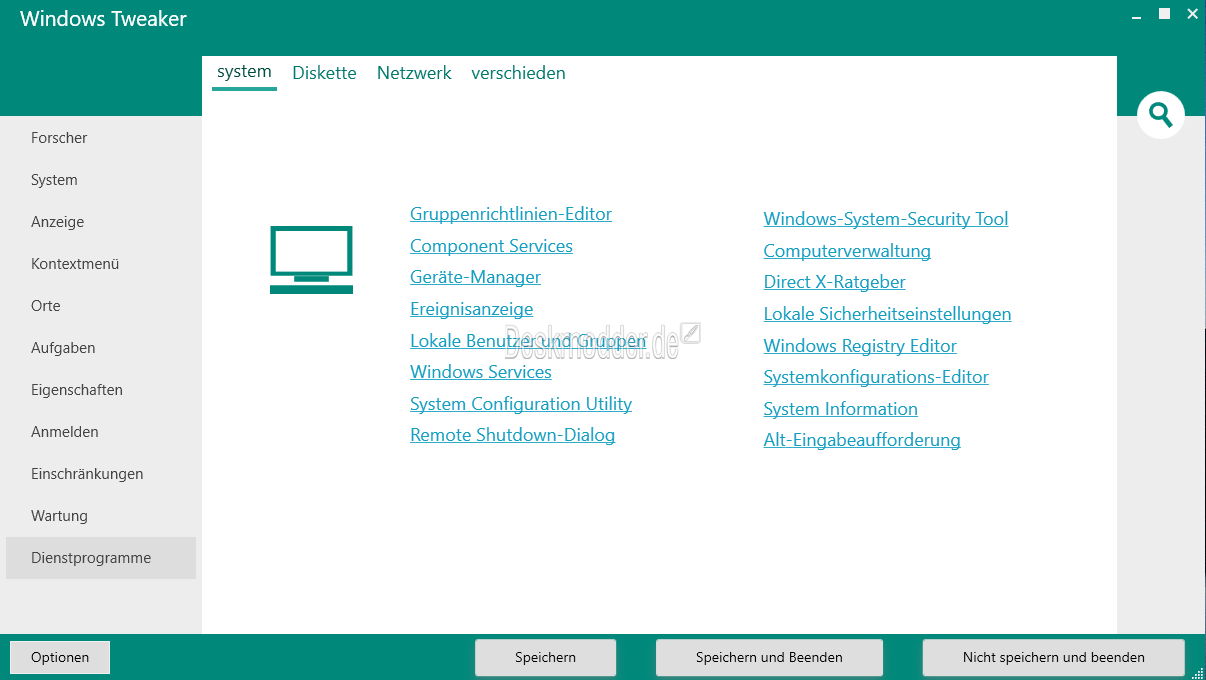Click Nicht speichern und beenden button

pyautogui.click(x=1053, y=657)
